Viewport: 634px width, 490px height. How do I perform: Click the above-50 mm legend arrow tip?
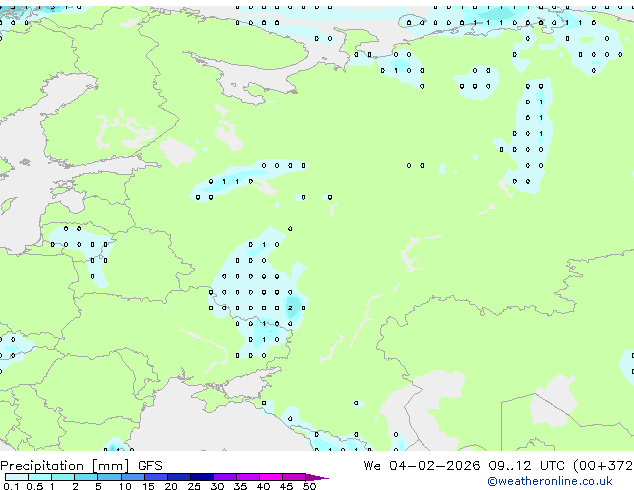[317, 477]
